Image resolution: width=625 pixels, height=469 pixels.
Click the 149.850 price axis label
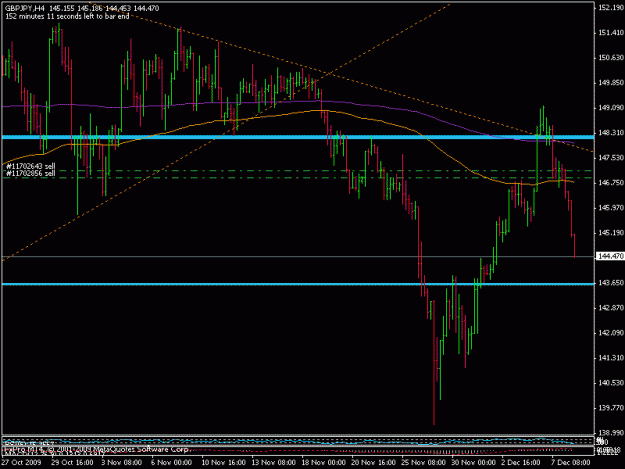point(611,83)
